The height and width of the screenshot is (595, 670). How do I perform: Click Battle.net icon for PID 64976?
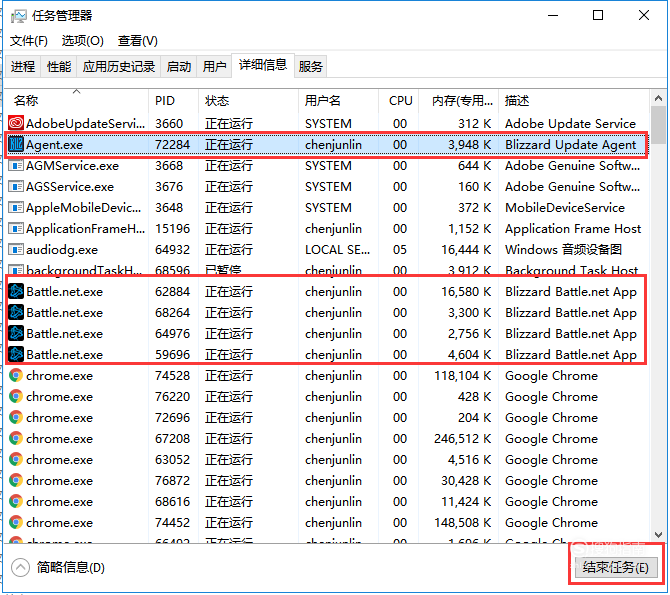16,333
